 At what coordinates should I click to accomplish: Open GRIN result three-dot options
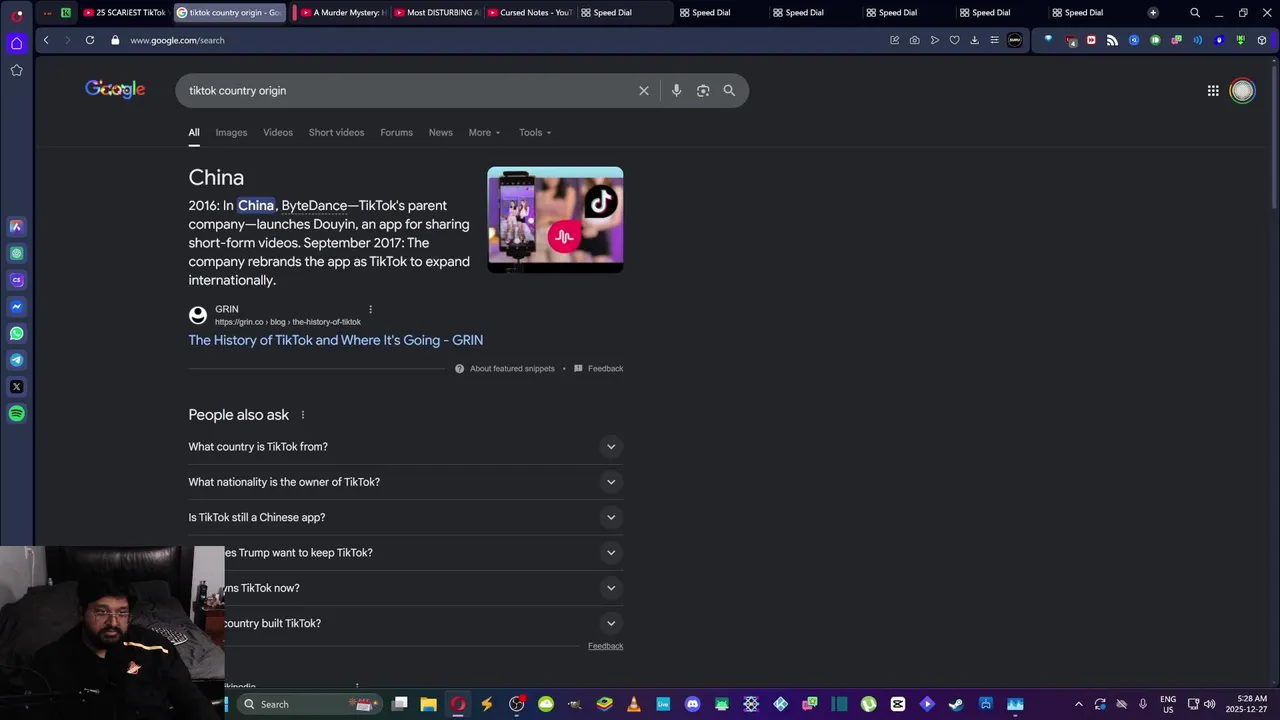coord(370,310)
